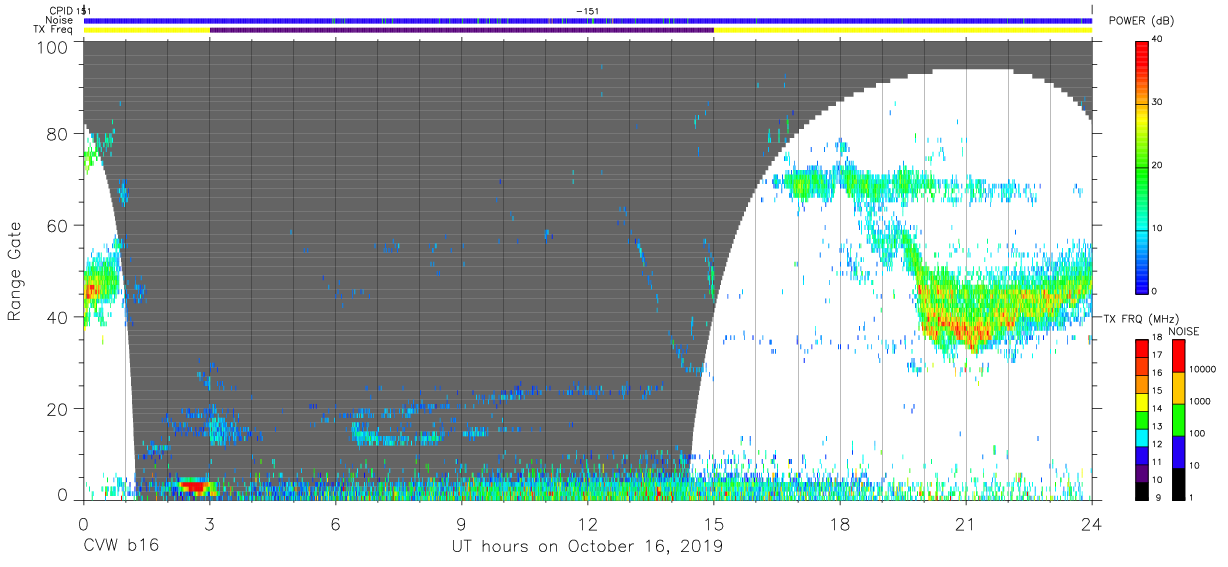Click the blue segment of the NOISE colorbar
This screenshot has height=567, width=1228.
1178,451
